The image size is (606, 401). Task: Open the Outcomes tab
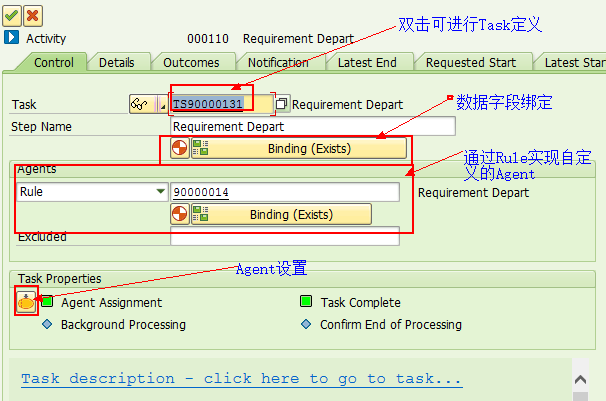tap(191, 63)
